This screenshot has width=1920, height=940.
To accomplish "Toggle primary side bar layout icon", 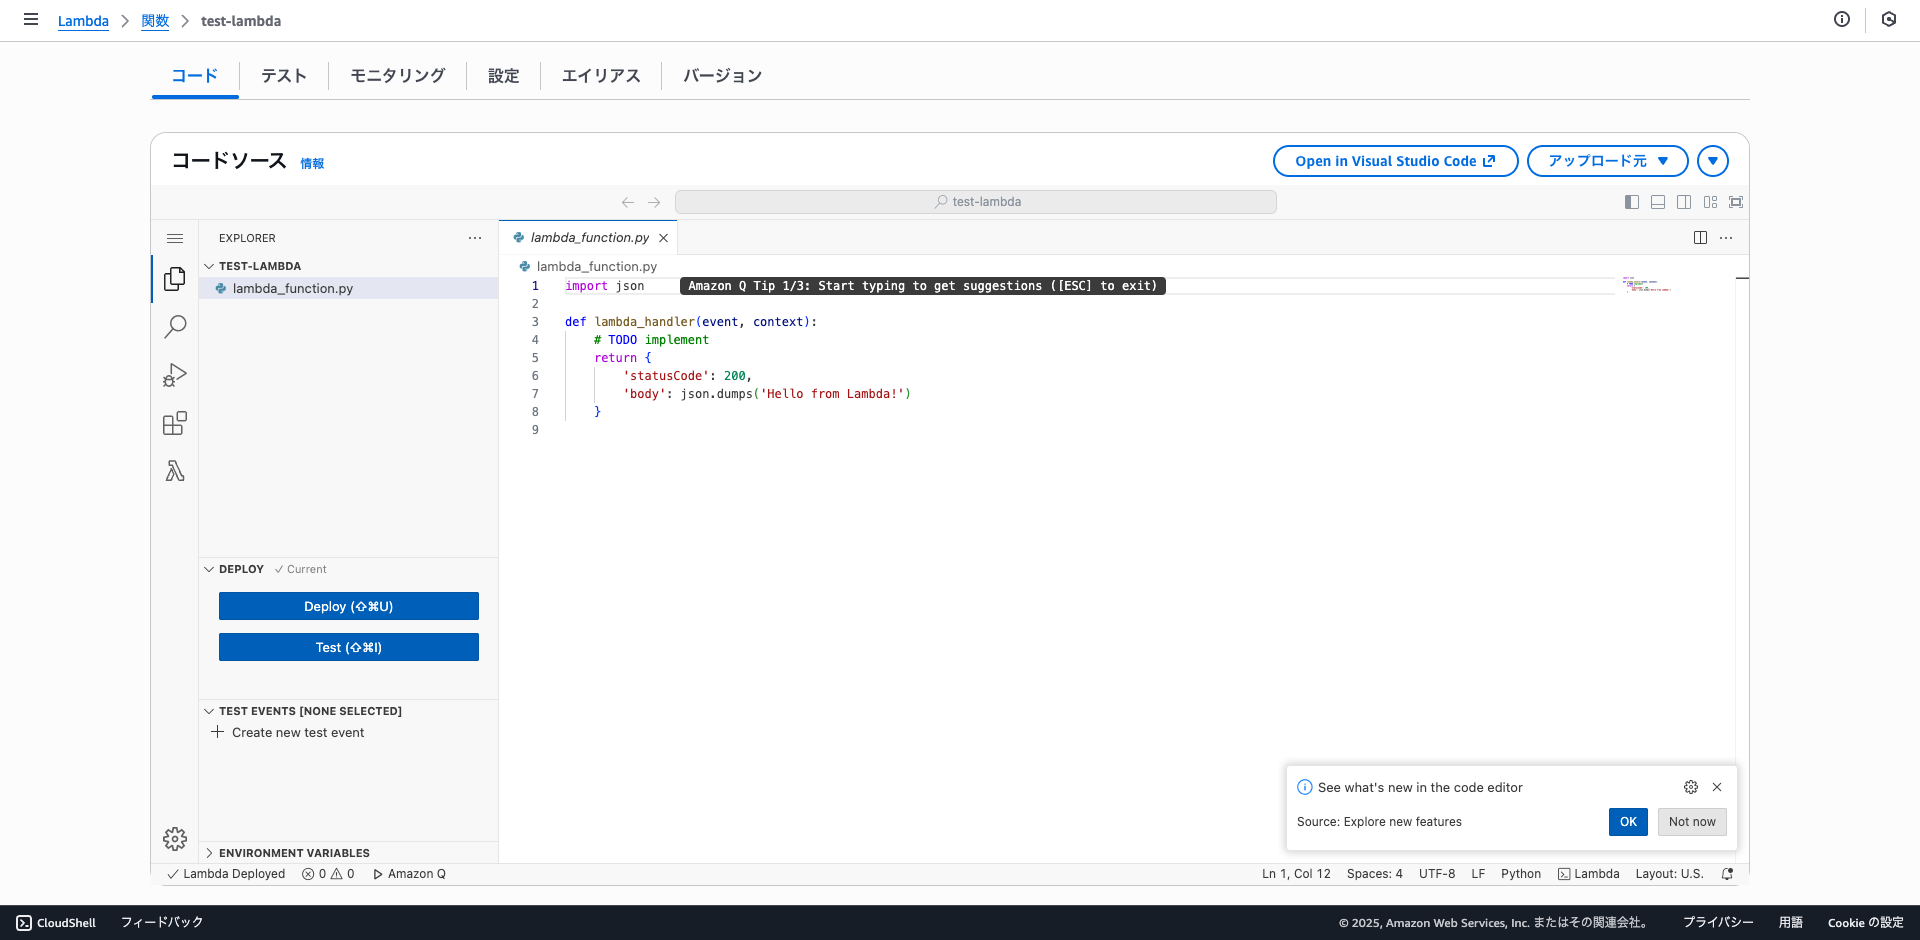I will point(1632,202).
